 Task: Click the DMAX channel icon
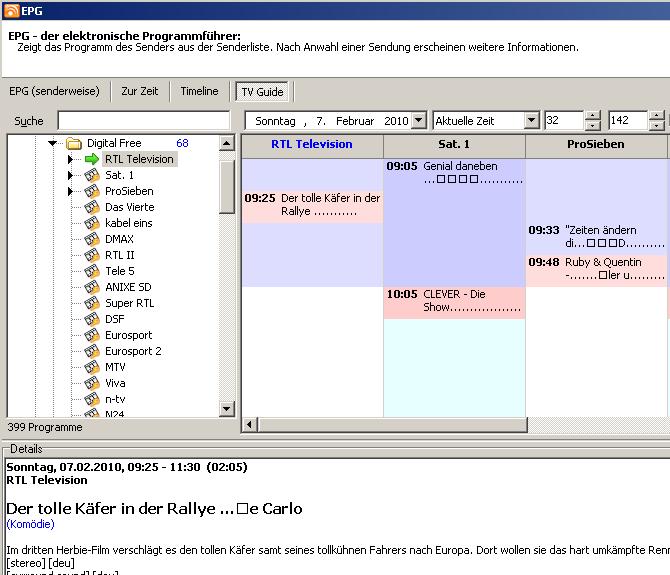(92, 239)
